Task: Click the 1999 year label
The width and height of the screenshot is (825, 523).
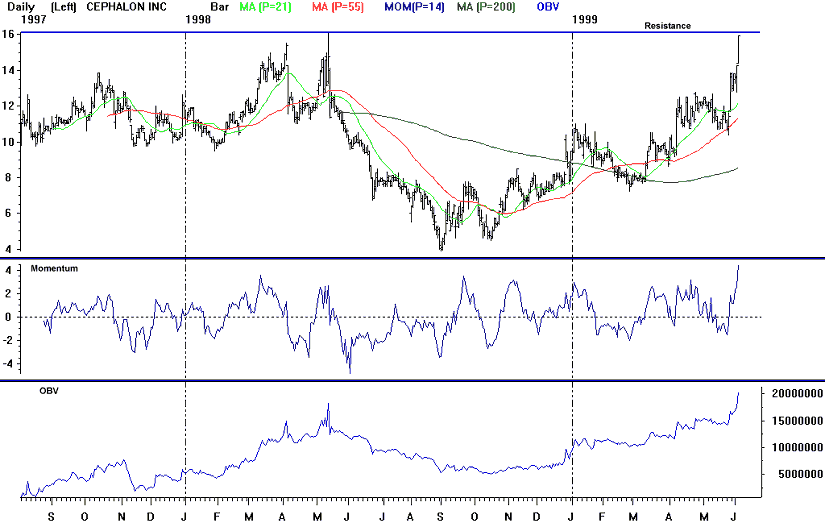Action: (x=585, y=19)
